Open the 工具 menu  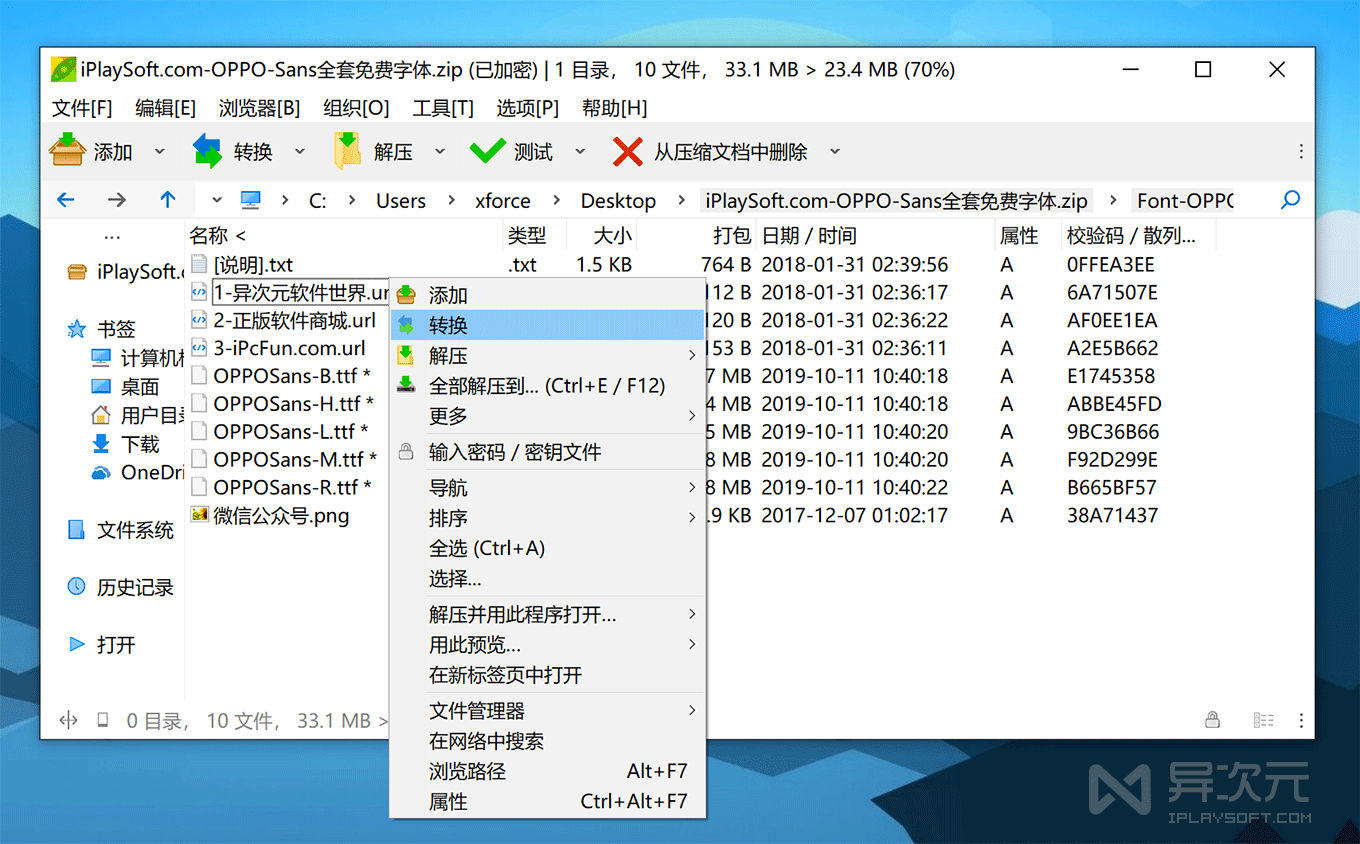[x=442, y=108]
